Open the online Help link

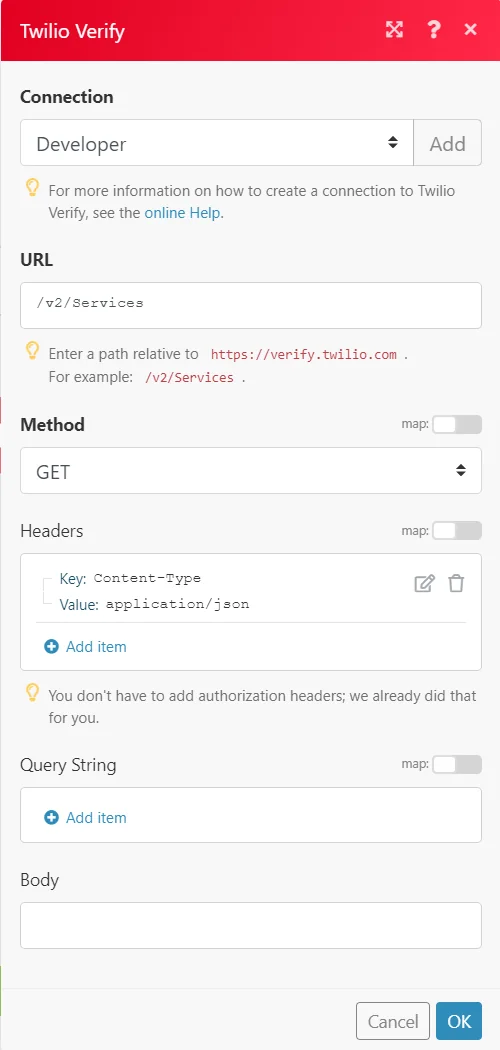(x=183, y=214)
